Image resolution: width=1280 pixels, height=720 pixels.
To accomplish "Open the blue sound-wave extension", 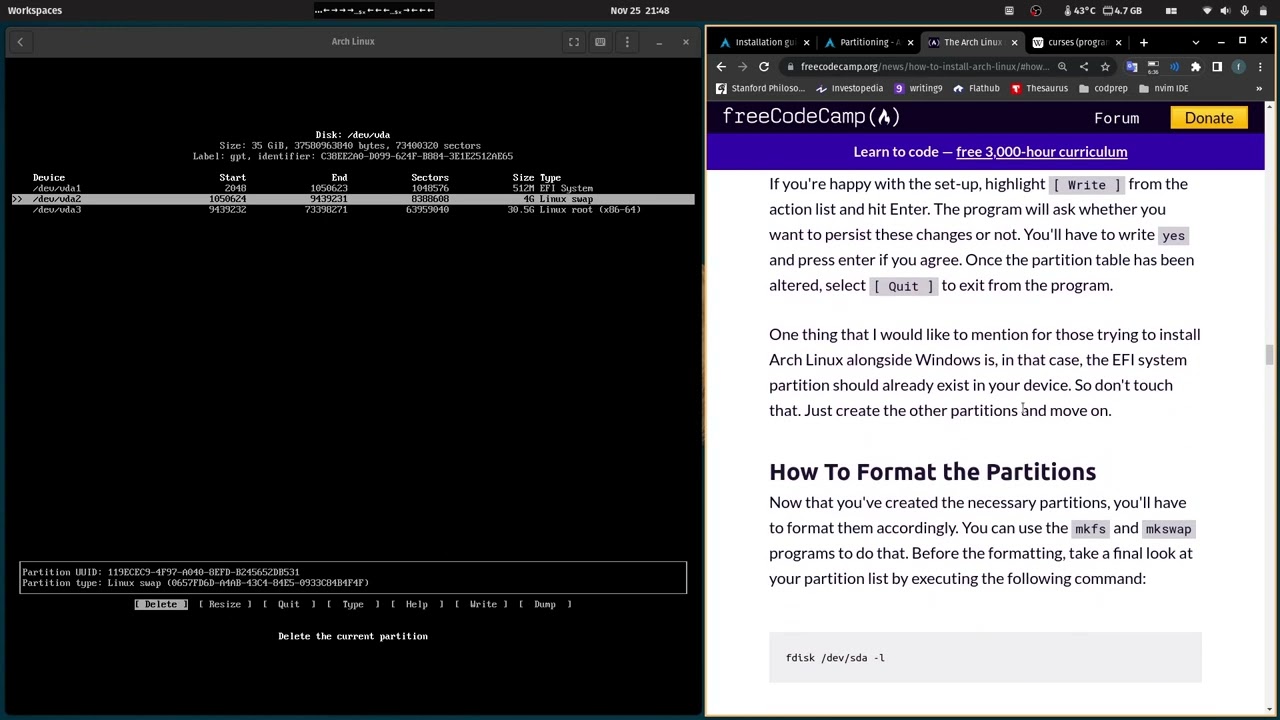I will pos(1174,67).
